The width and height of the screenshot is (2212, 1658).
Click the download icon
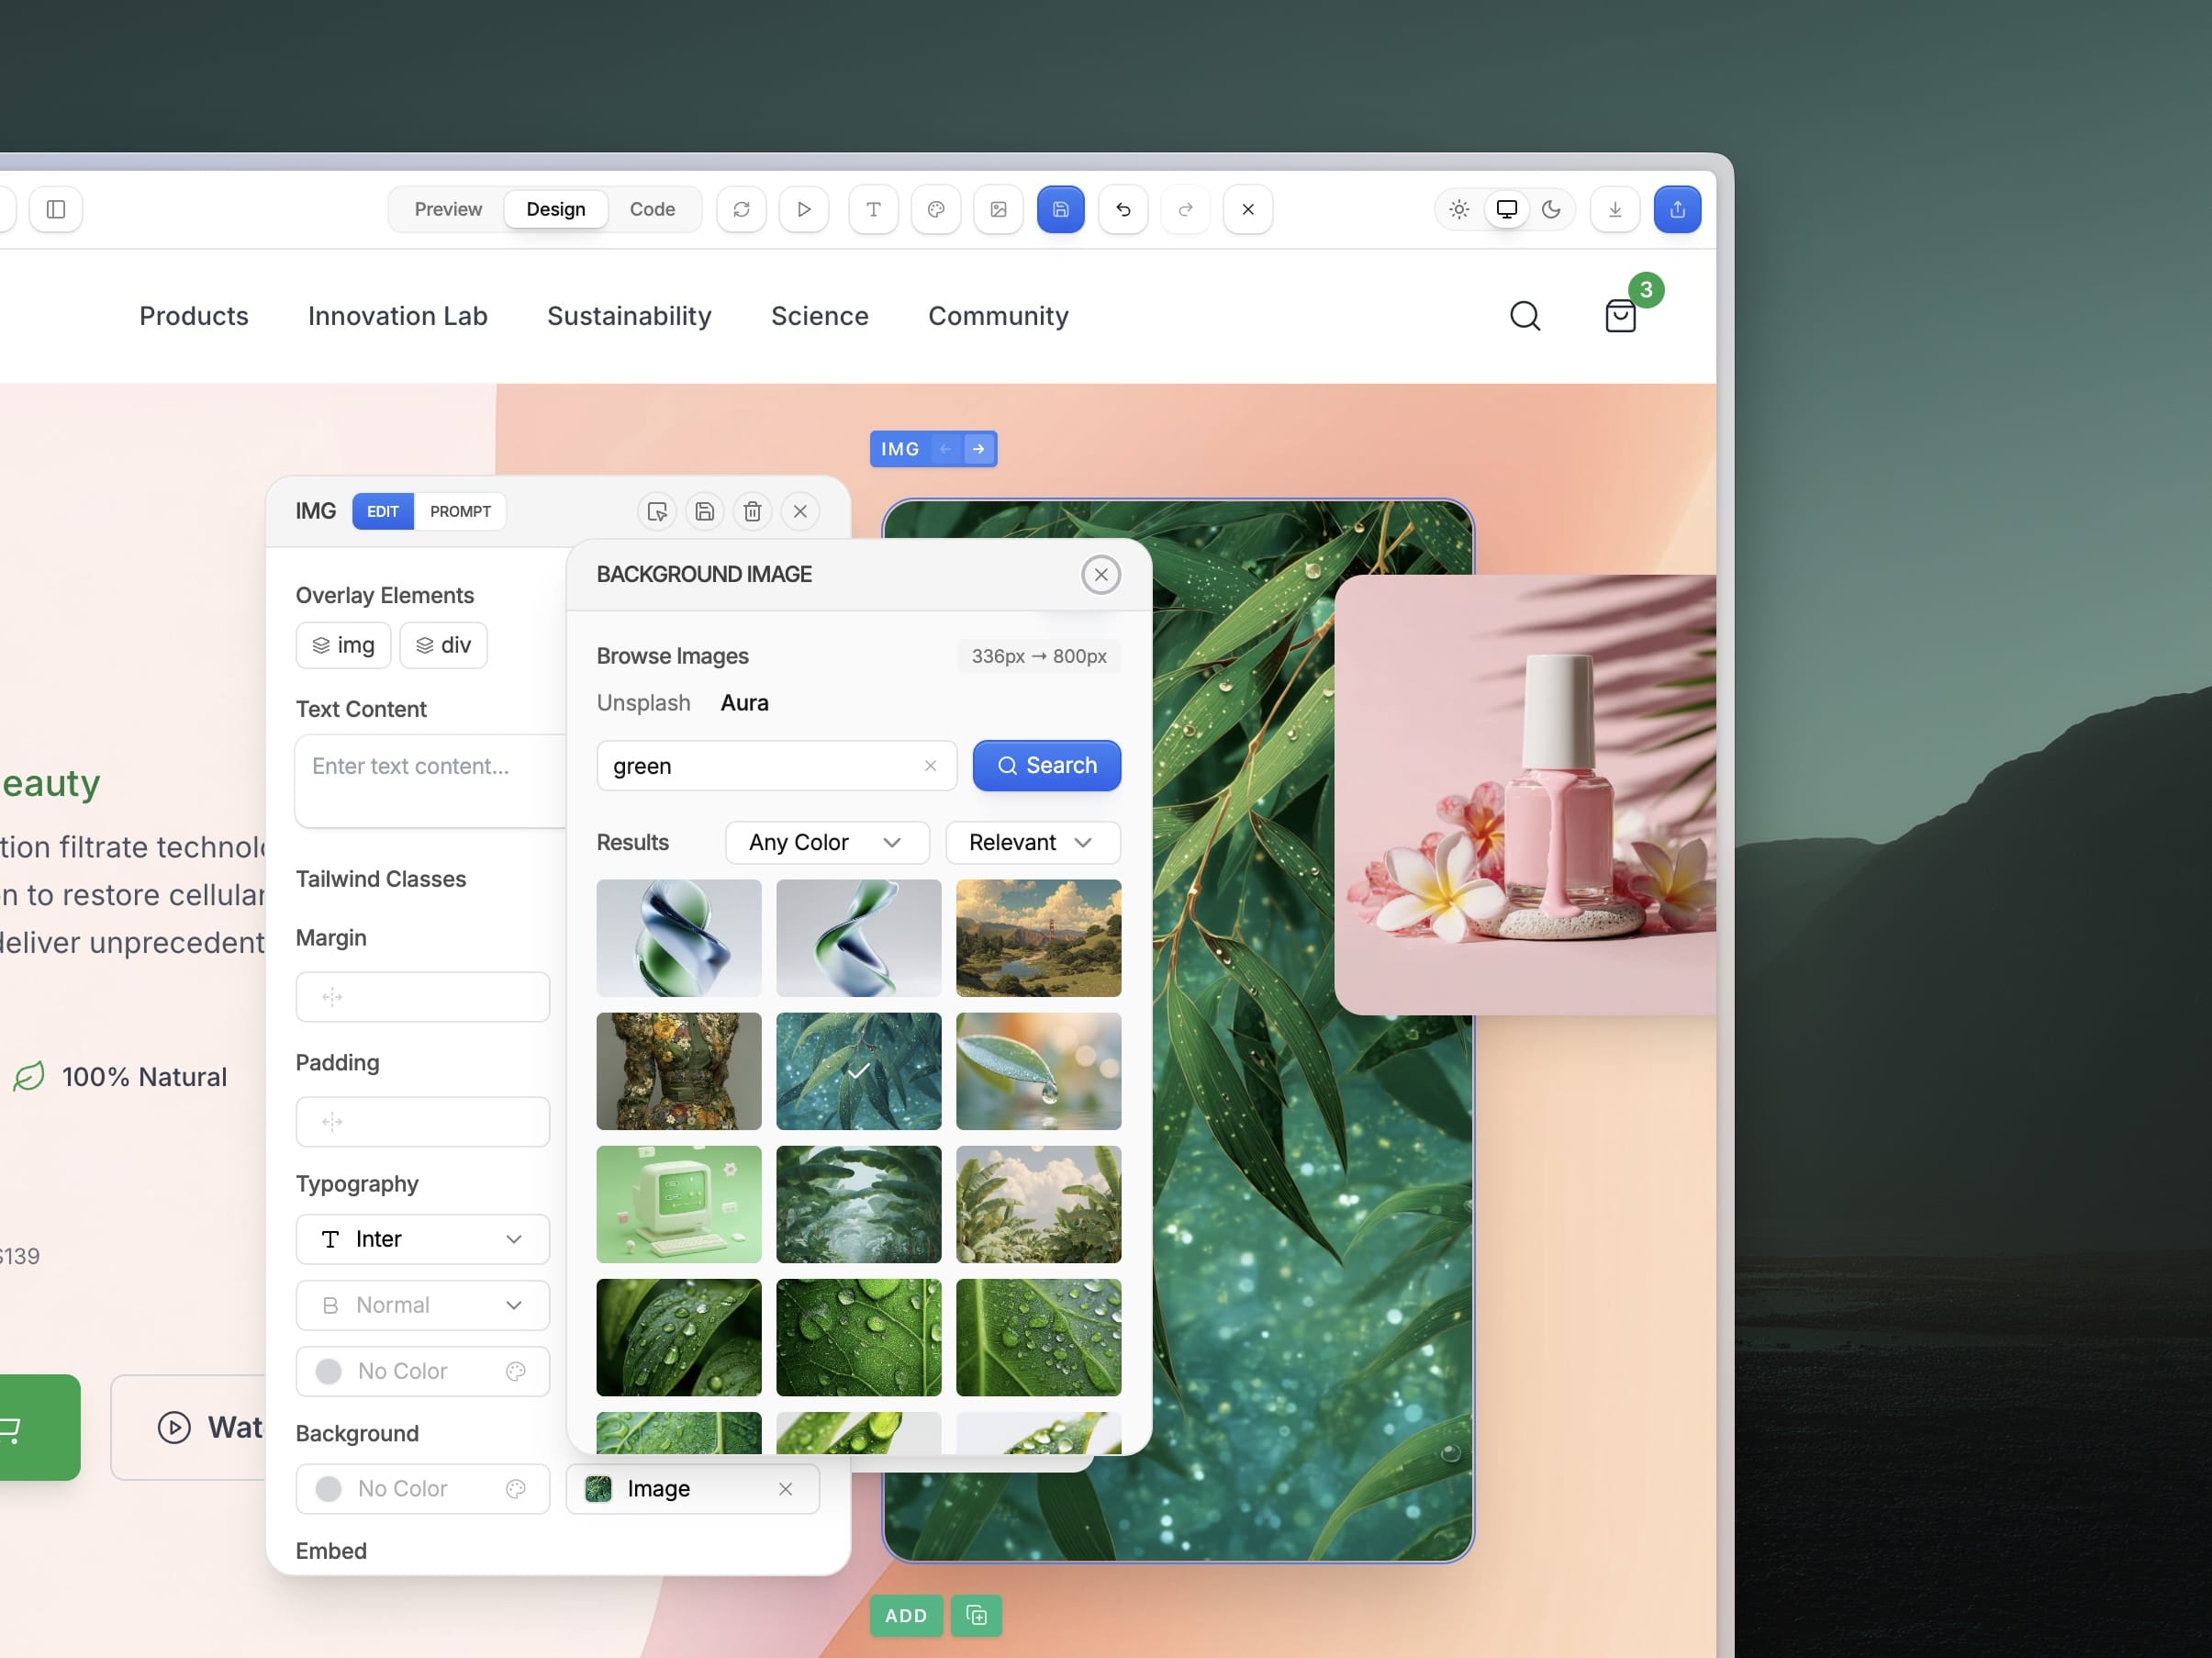point(1615,209)
